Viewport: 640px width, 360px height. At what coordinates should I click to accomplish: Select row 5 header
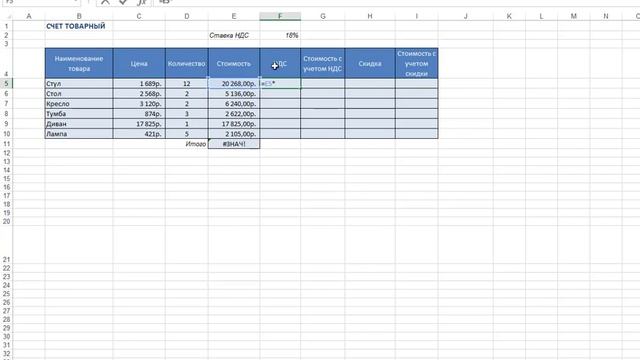coord(6,83)
